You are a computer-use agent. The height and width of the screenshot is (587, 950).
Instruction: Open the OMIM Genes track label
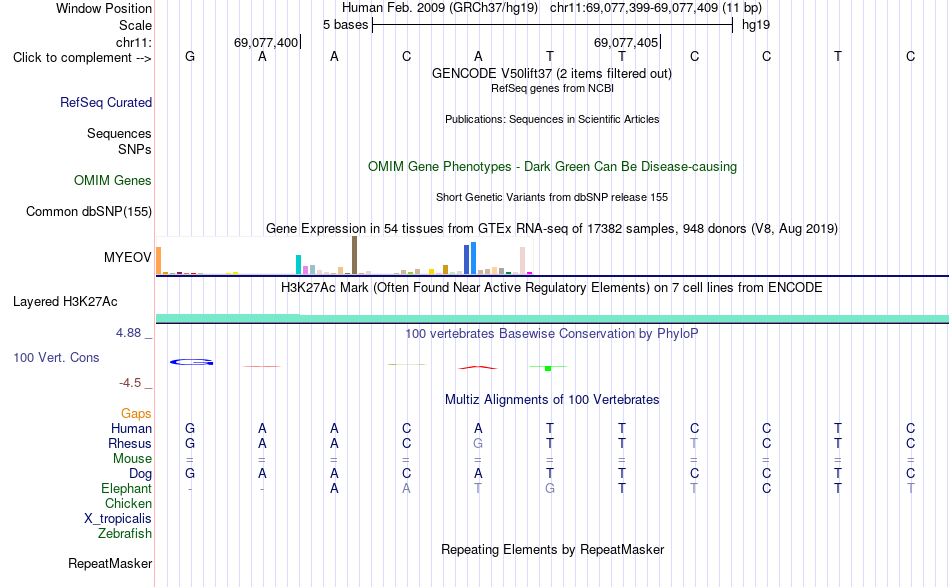click(x=113, y=181)
